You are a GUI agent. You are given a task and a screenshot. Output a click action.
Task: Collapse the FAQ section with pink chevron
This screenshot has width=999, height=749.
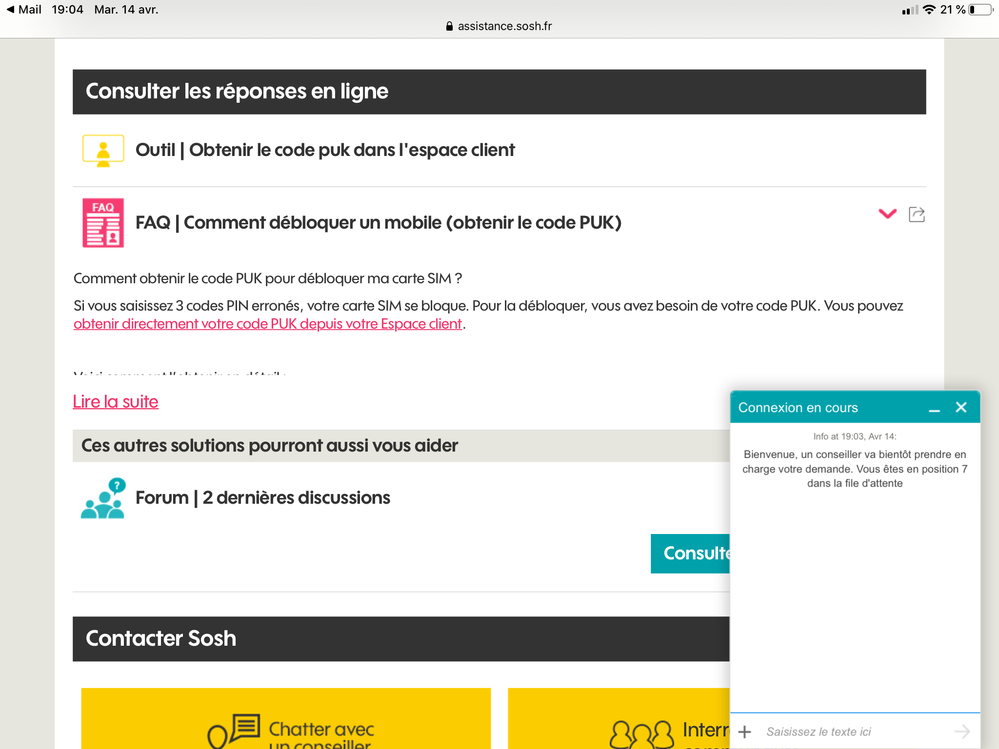887,214
